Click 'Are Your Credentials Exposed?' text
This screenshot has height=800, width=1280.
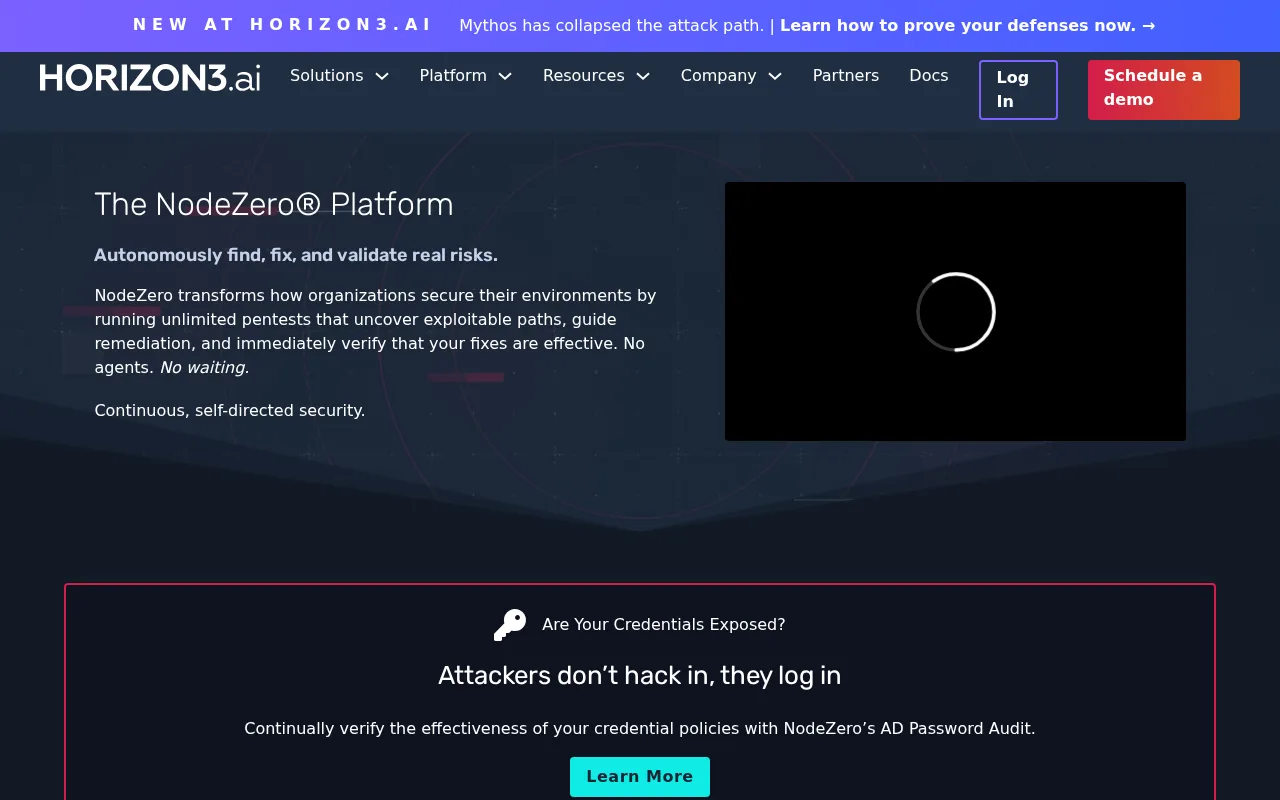(664, 625)
